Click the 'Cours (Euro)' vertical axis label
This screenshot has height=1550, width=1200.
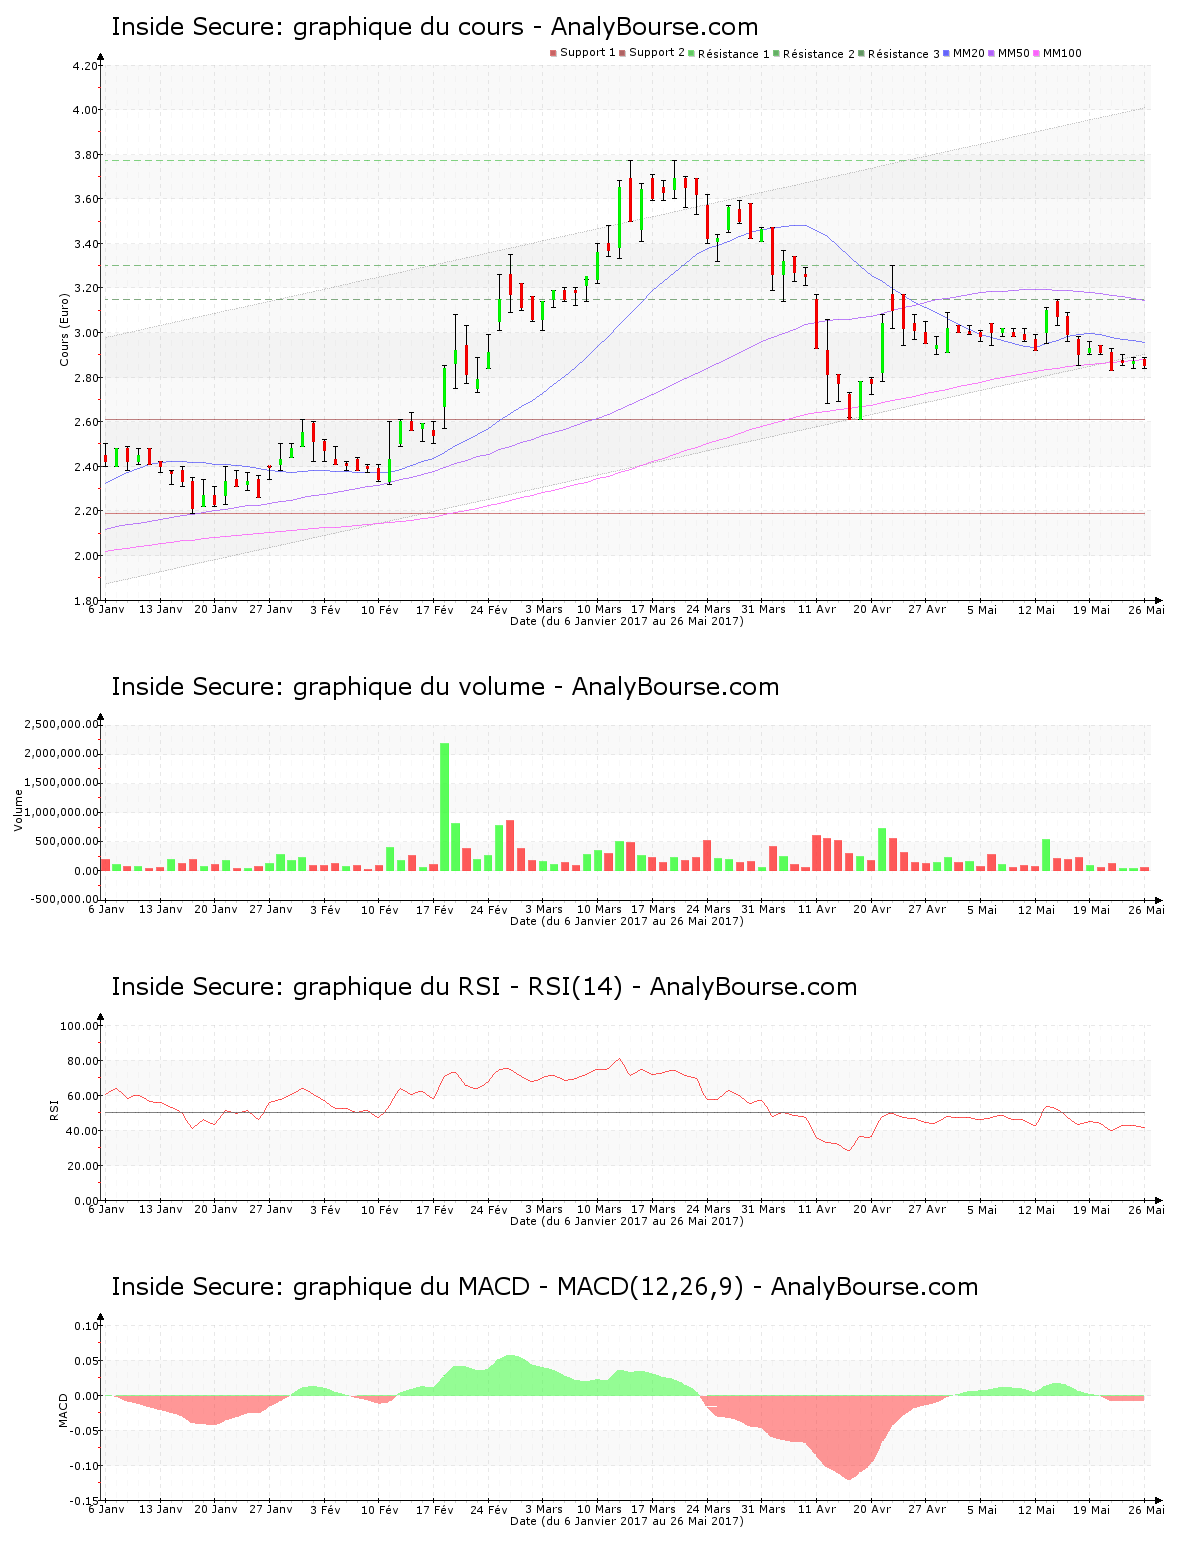click(x=64, y=329)
